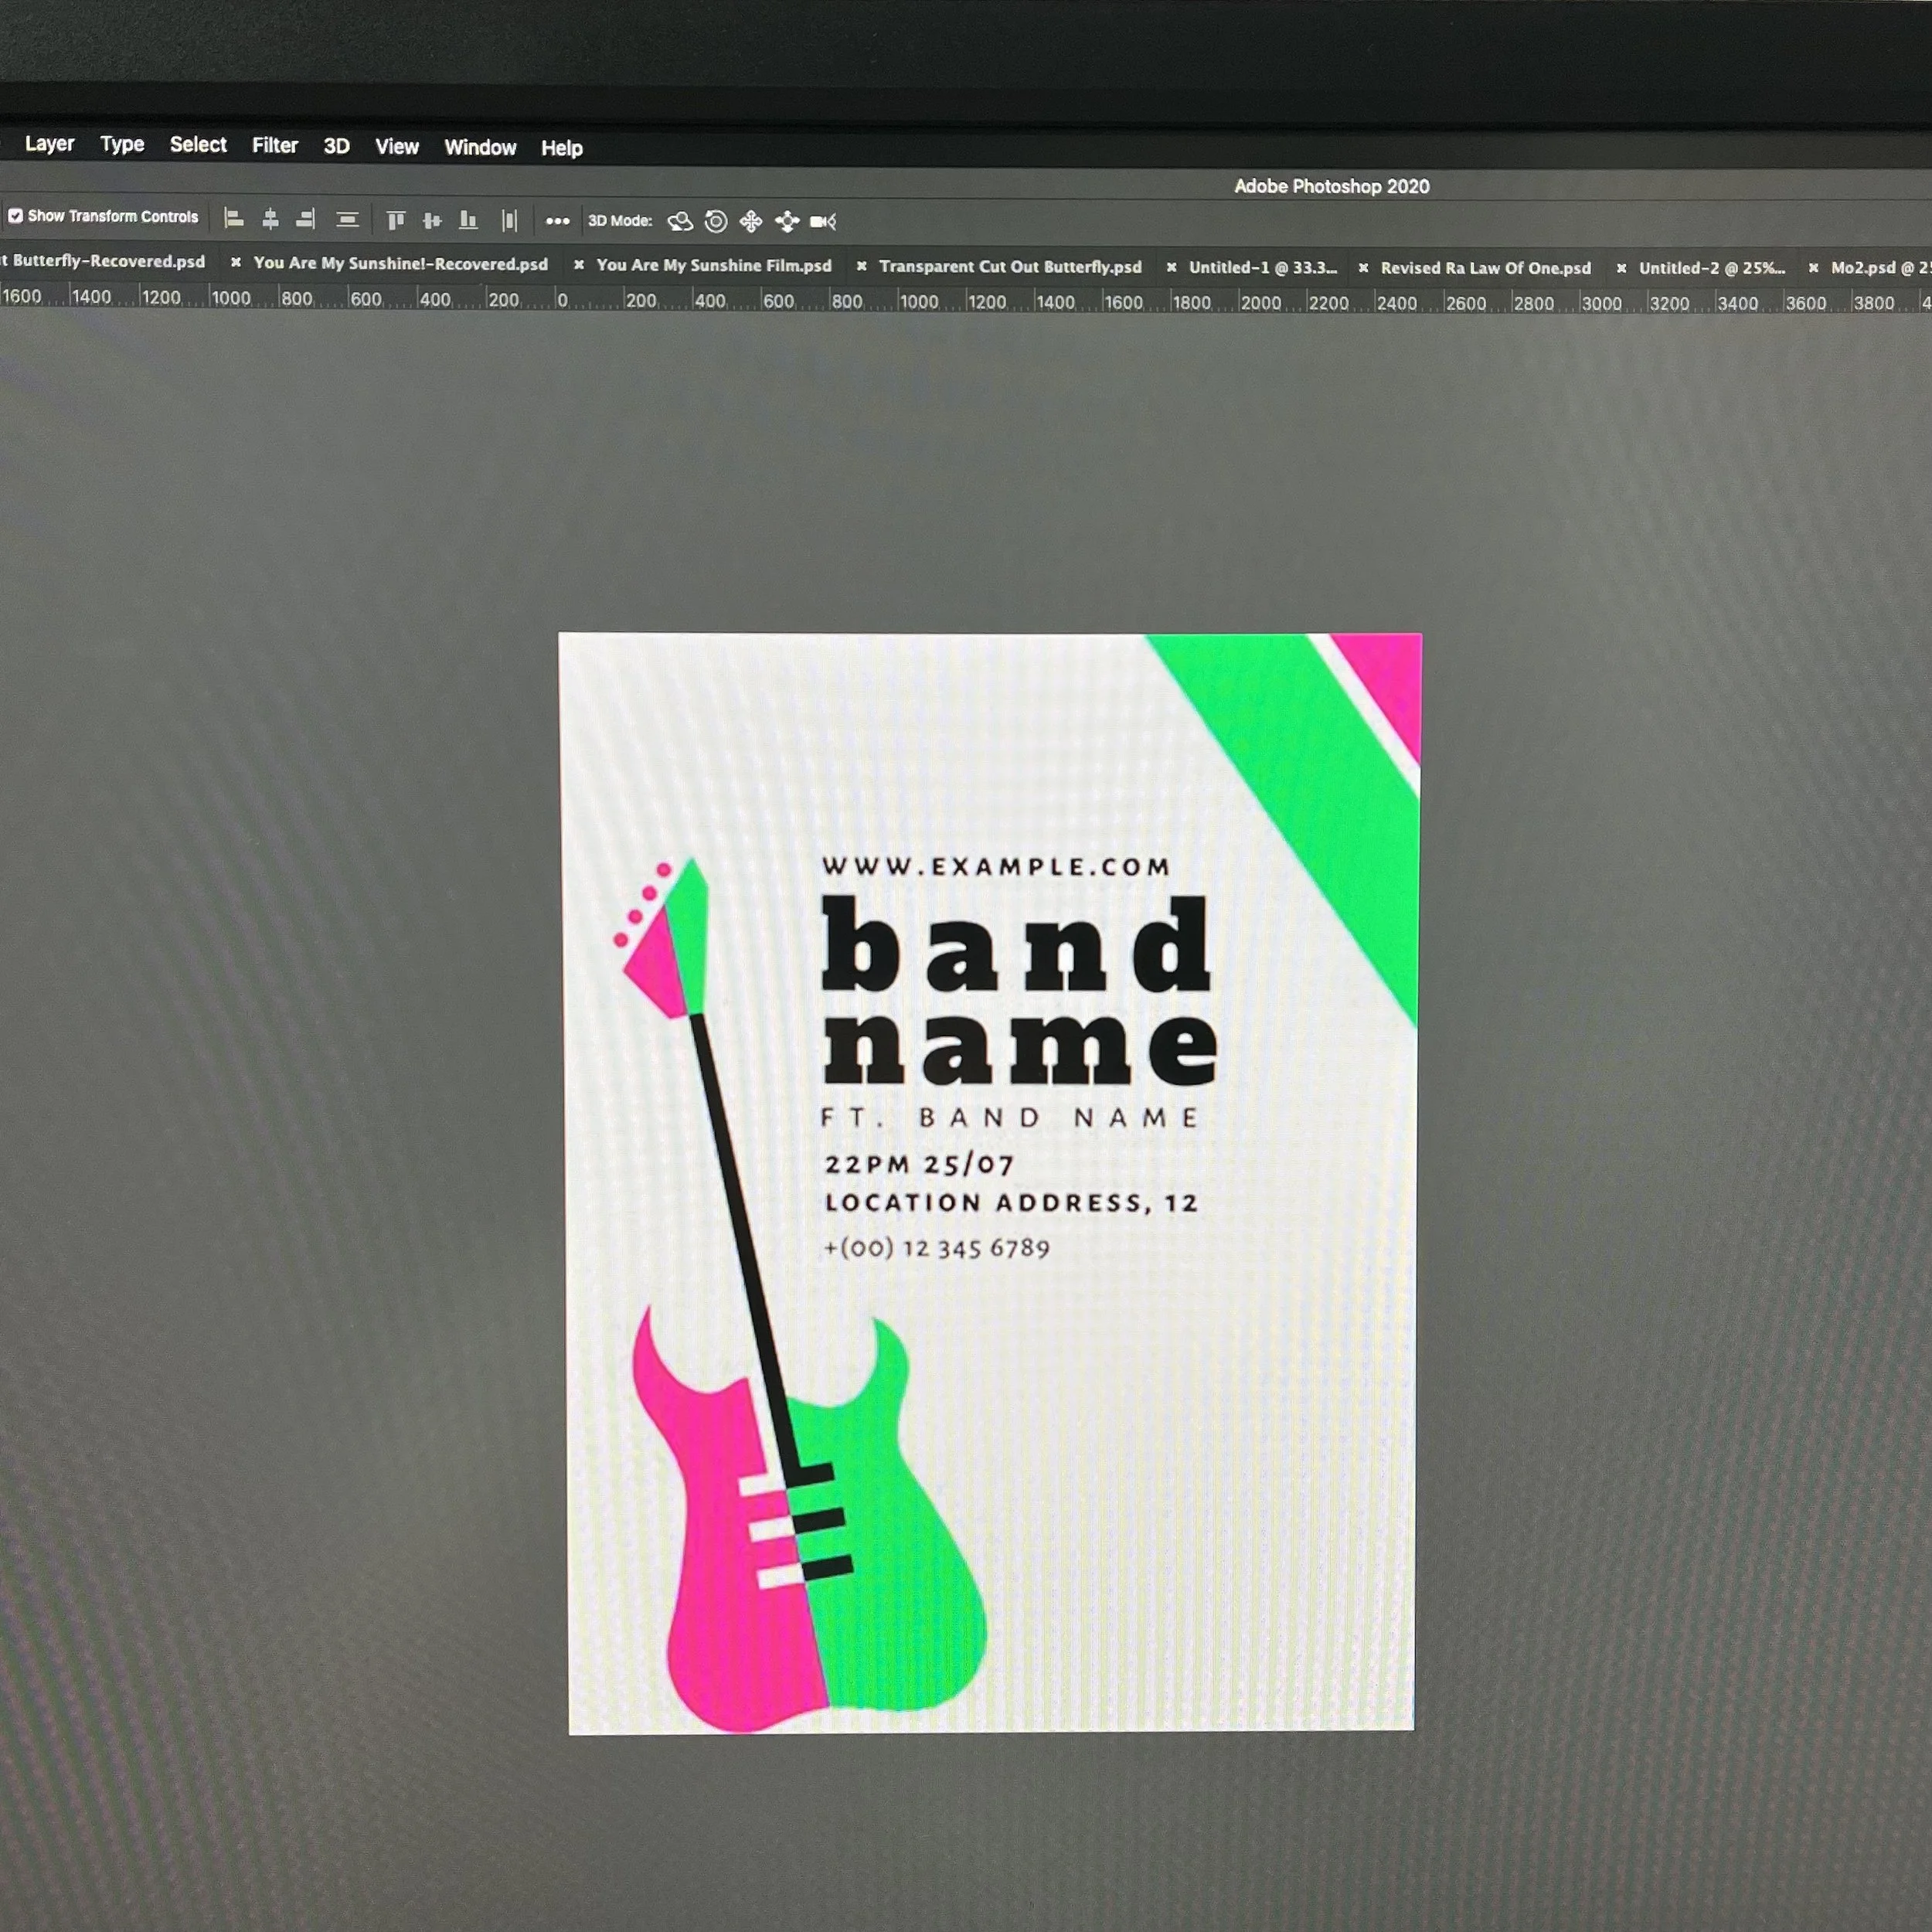Select 3D Roll camera icon
The image size is (1932, 1932).
(716, 222)
